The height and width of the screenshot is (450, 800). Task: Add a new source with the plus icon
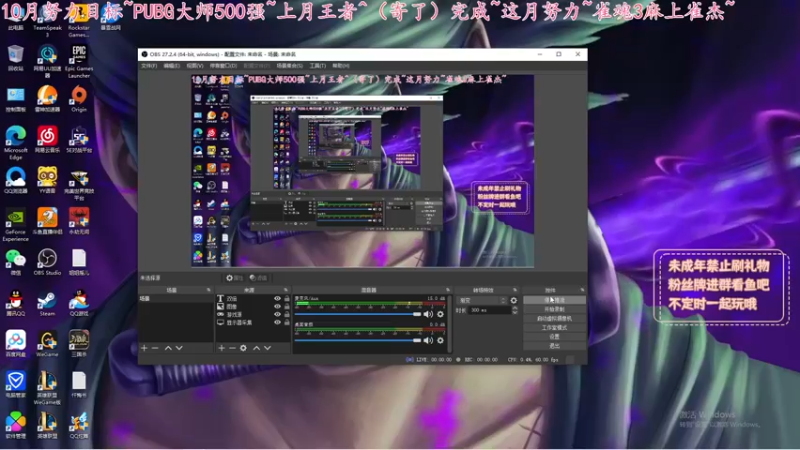[221, 348]
